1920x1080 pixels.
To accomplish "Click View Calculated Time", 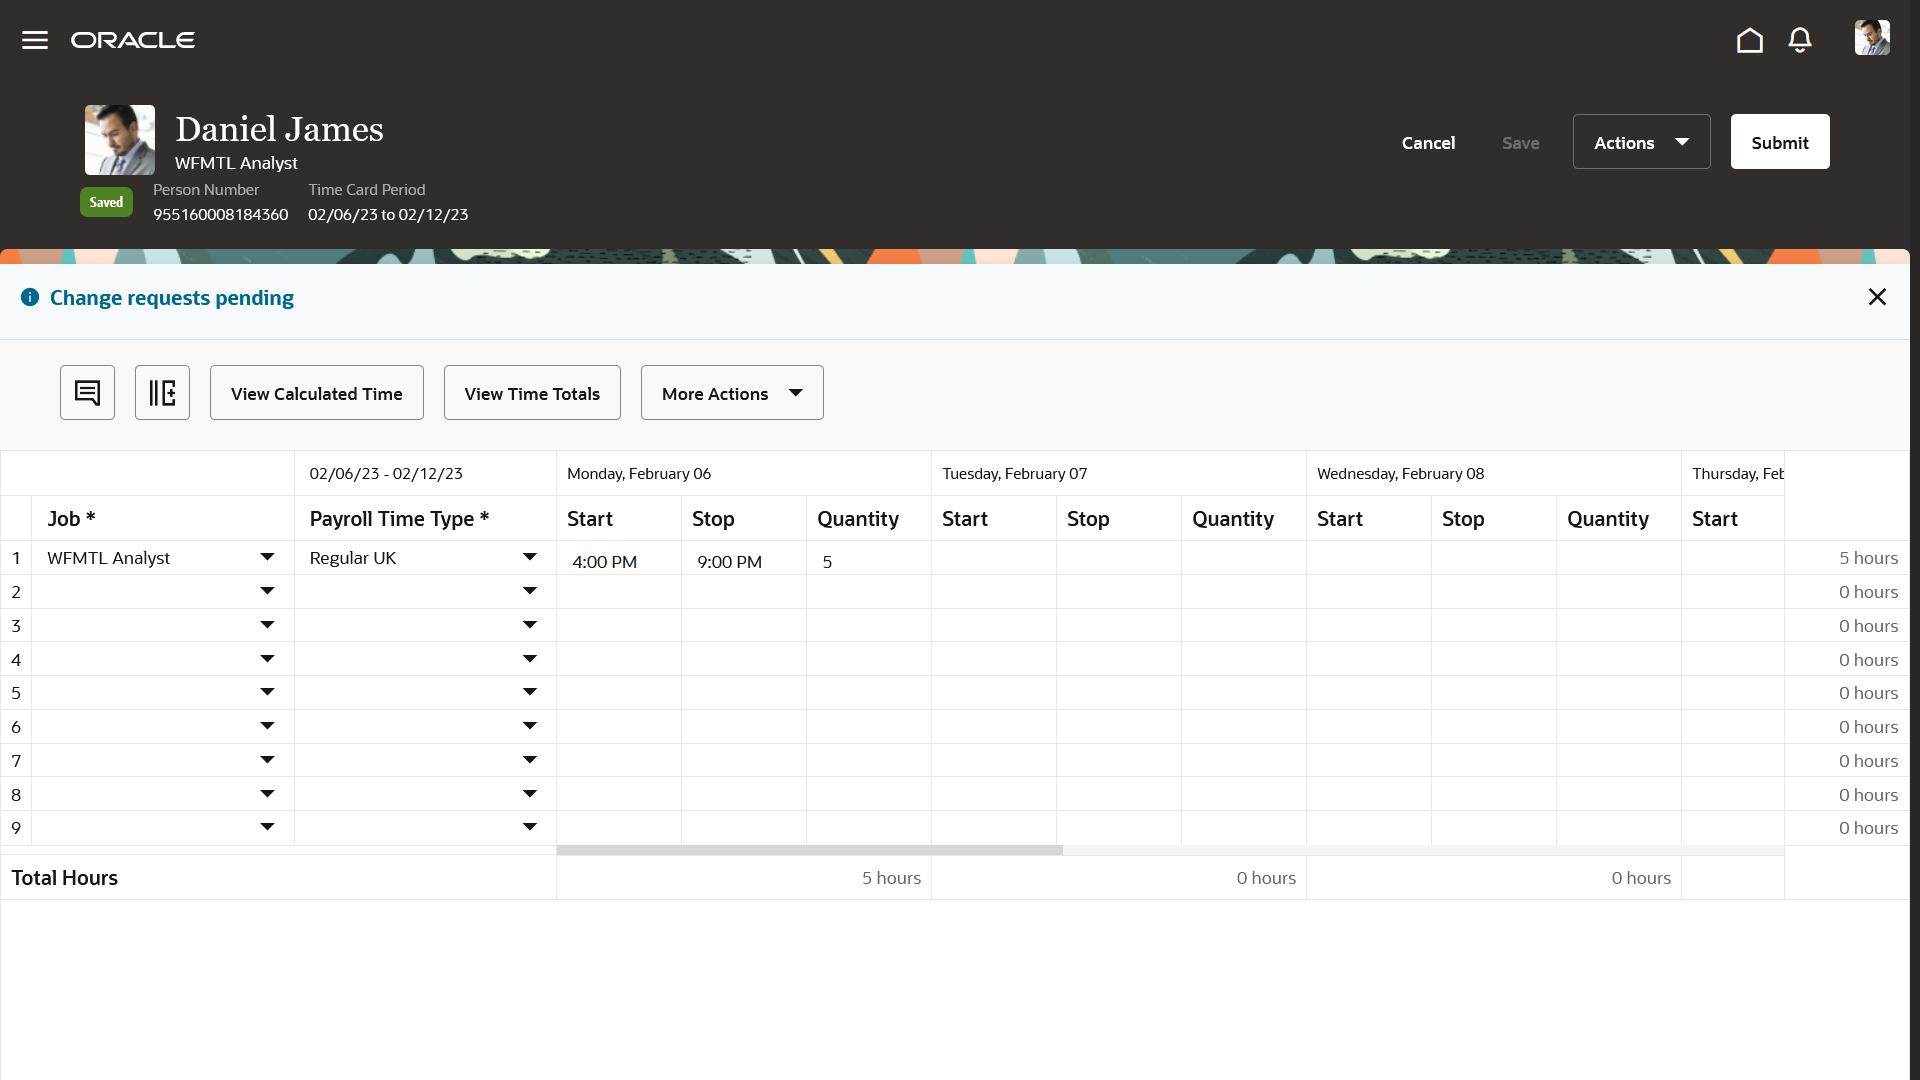I will [x=316, y=392].
